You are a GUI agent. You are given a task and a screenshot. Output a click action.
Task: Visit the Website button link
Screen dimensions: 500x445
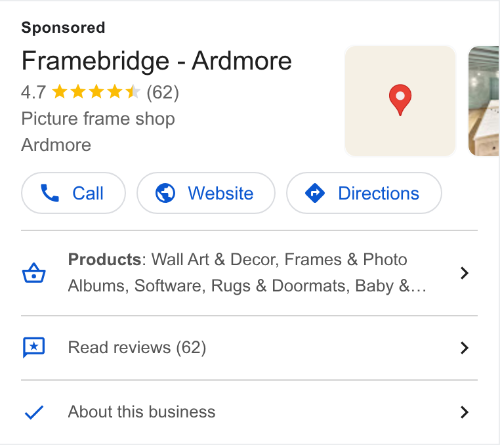[x=206, y=193]
